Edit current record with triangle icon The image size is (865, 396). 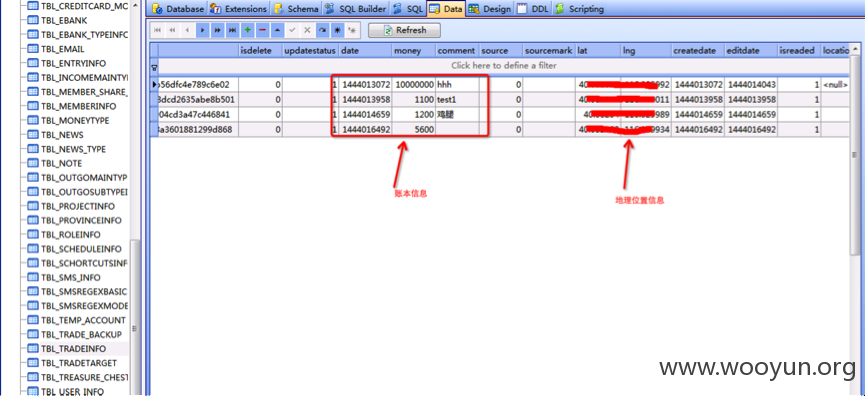coord(277,30)
